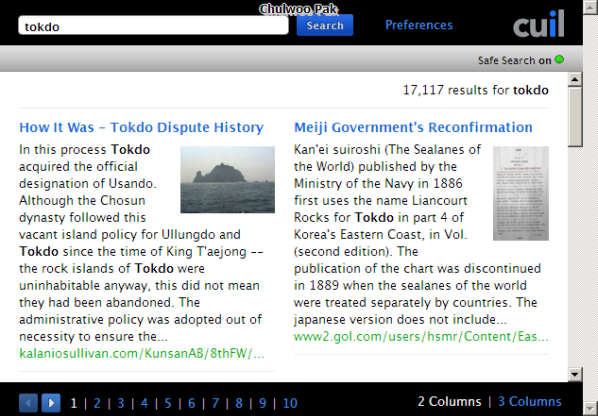Click the Tokdo island photo thumbnail
This screenshot has height=416, width=598.
pyautogui.click(x=227, y=180)
